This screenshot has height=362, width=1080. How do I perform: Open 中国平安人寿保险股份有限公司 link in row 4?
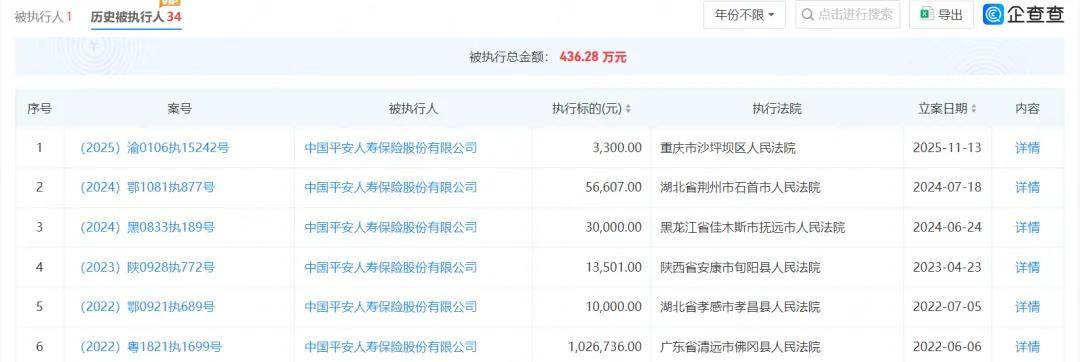(x=391, y=267)
